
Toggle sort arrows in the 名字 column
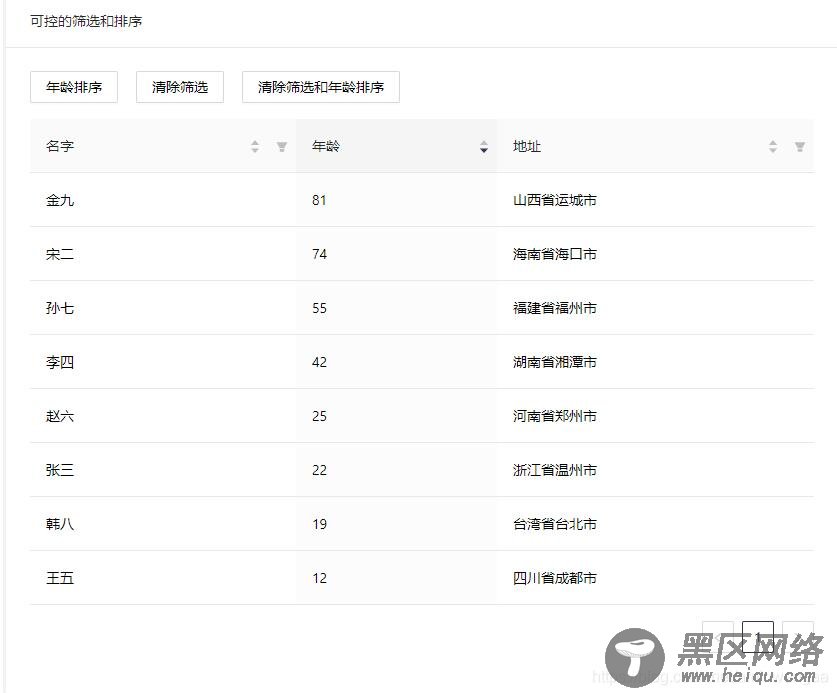point(255,146)
